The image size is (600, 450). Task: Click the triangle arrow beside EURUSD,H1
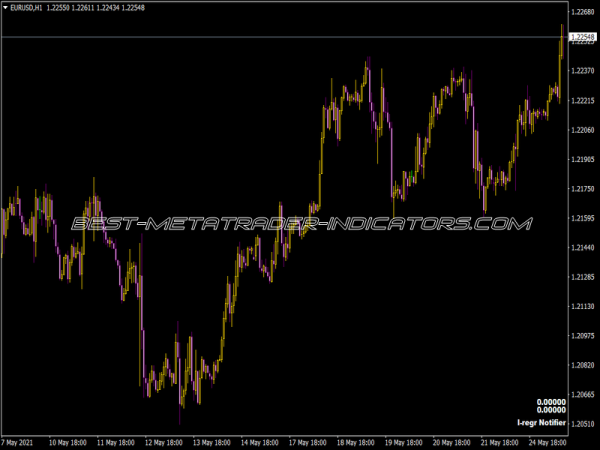coord(5,8)
